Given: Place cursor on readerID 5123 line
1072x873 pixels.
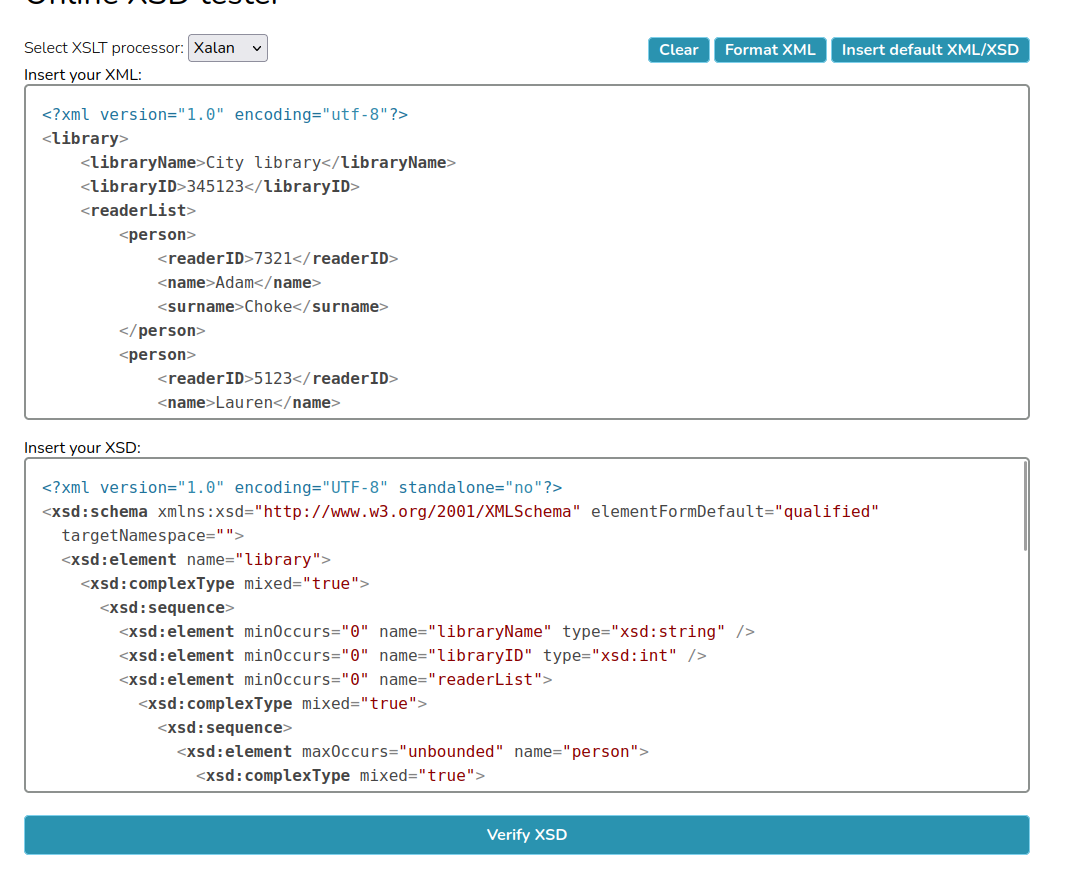Looking at the screenshot, I should tap(273, 379).
